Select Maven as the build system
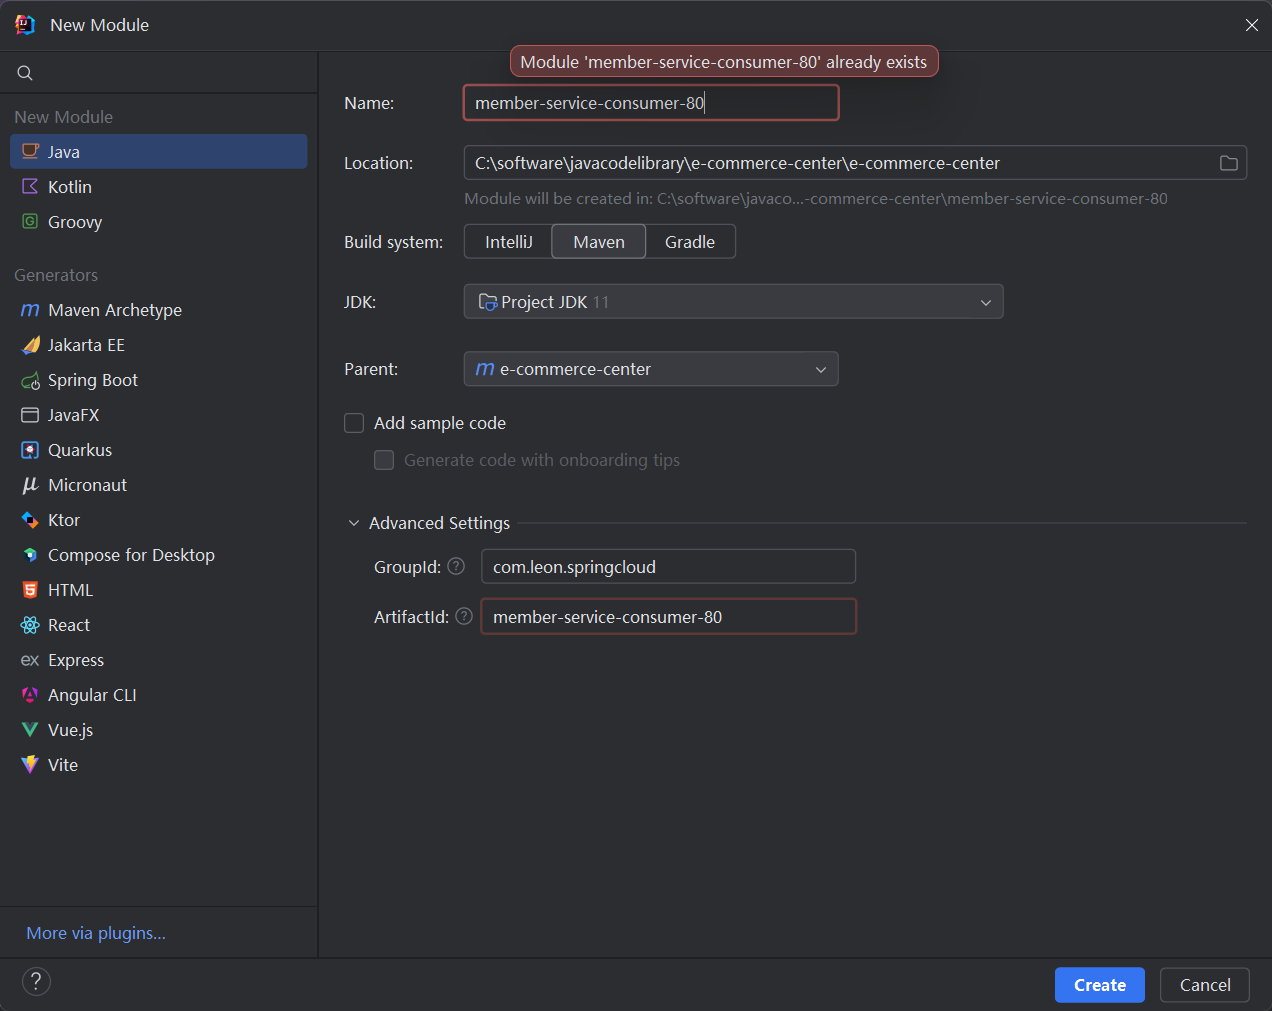 coord(598,242)
